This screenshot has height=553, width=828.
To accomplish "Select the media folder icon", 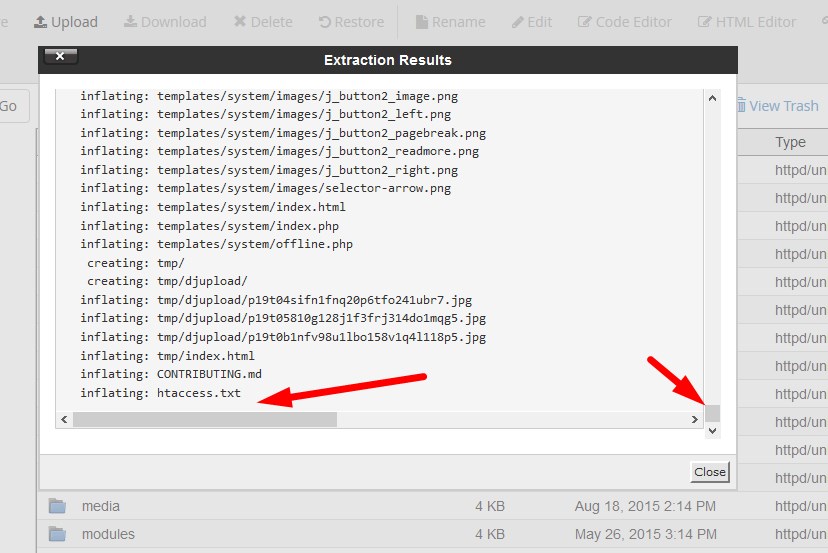I will click(57, 506).
